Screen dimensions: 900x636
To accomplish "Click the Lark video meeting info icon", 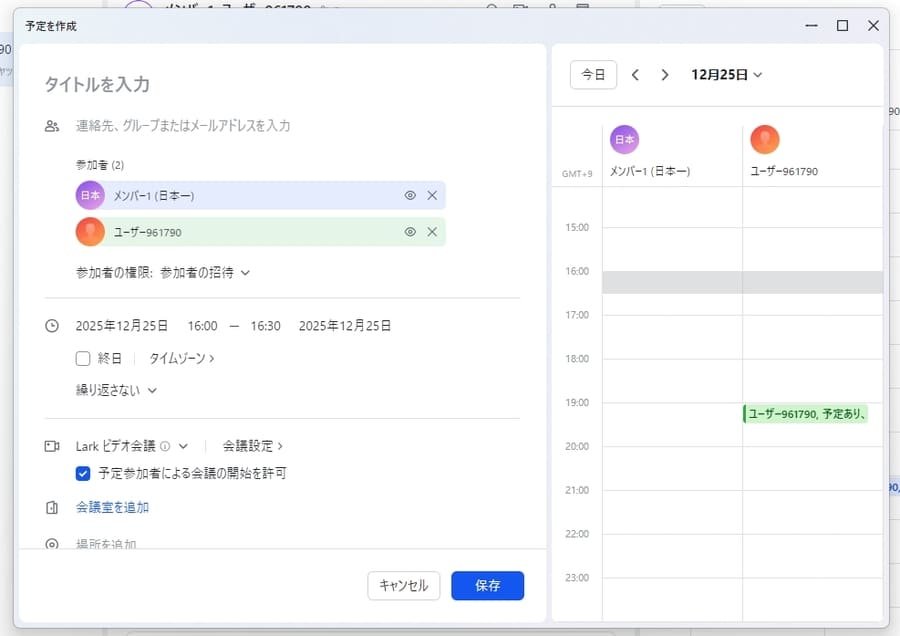I will [165, 446].
